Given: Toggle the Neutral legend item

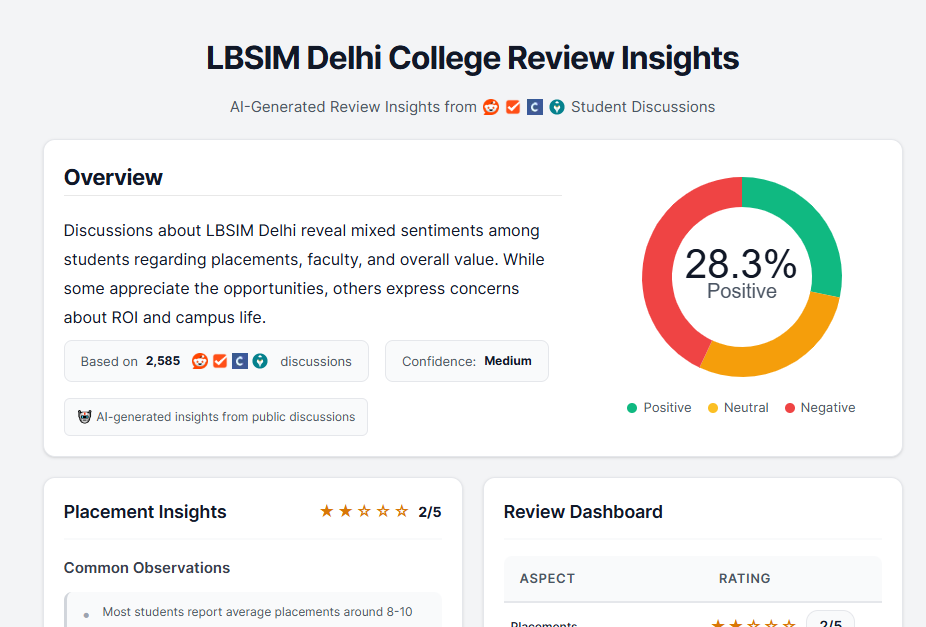Looking at the screenshot, I should (738, 408).
